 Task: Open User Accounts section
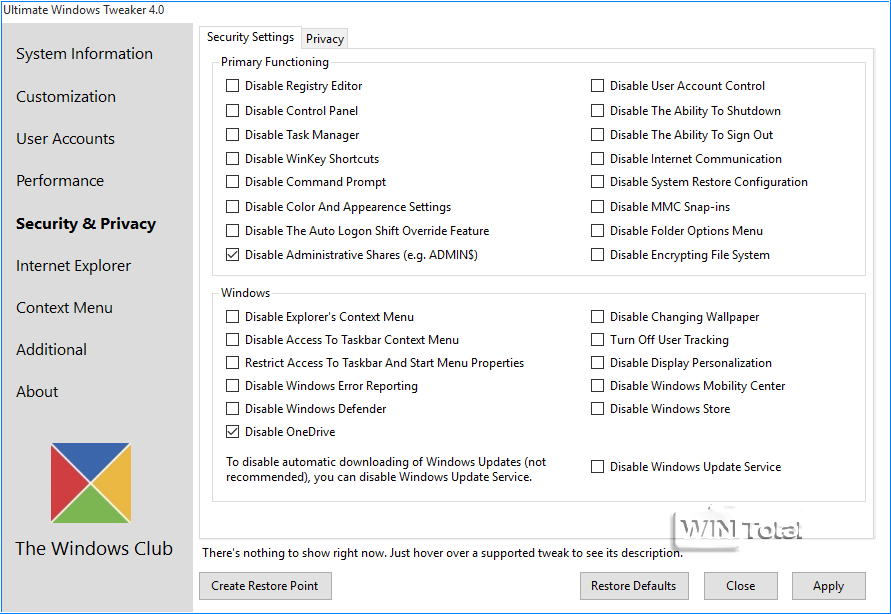65,139
